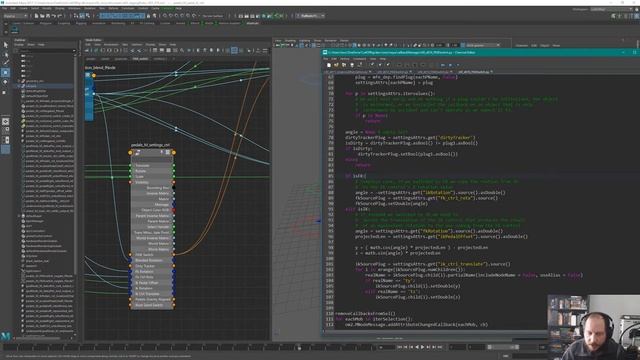Choose the Lasso select tool
The image size is (640, 360).
pos(6,54)
